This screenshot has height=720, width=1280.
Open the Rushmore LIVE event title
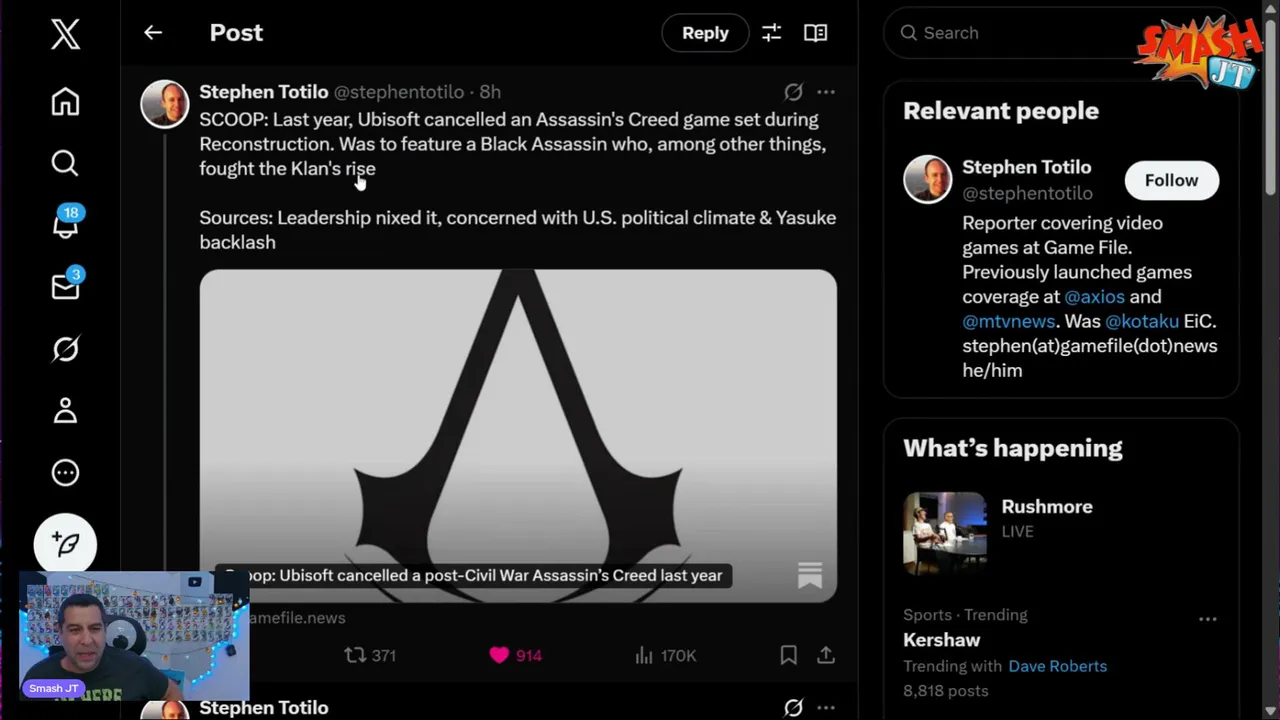(x=1047, y=507)
